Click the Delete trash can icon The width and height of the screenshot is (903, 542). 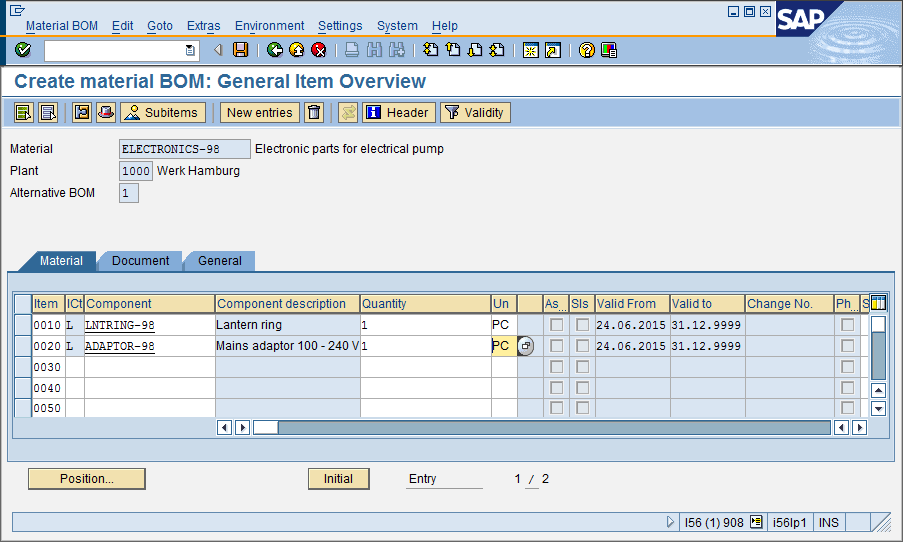[314, 112]
